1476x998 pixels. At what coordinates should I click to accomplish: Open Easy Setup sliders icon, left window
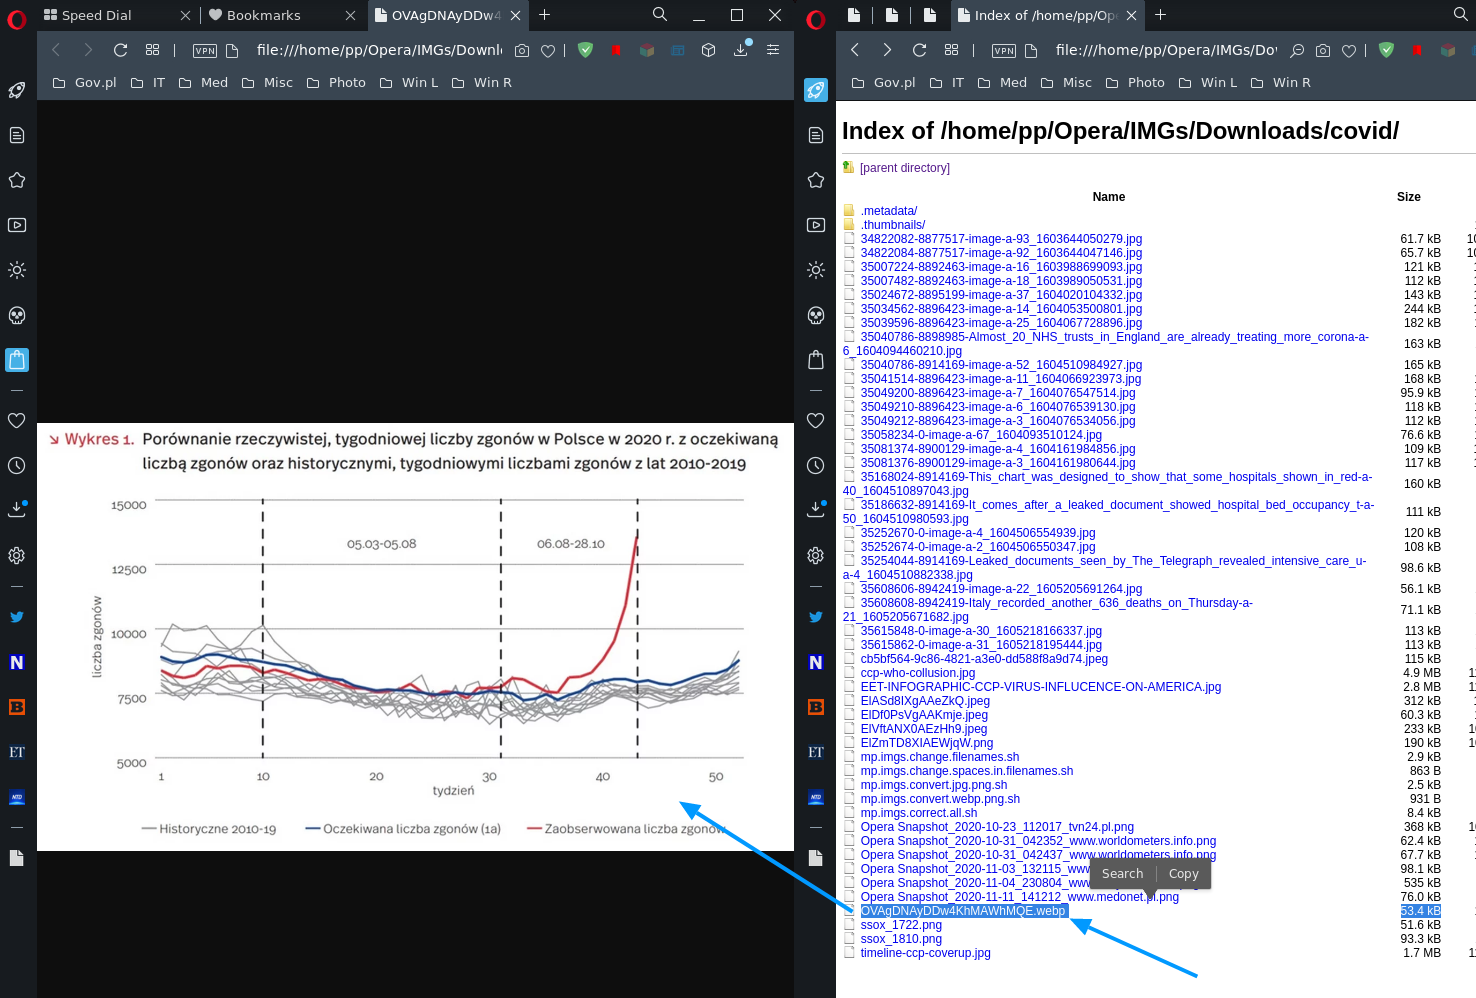click(x=773, y=50)
